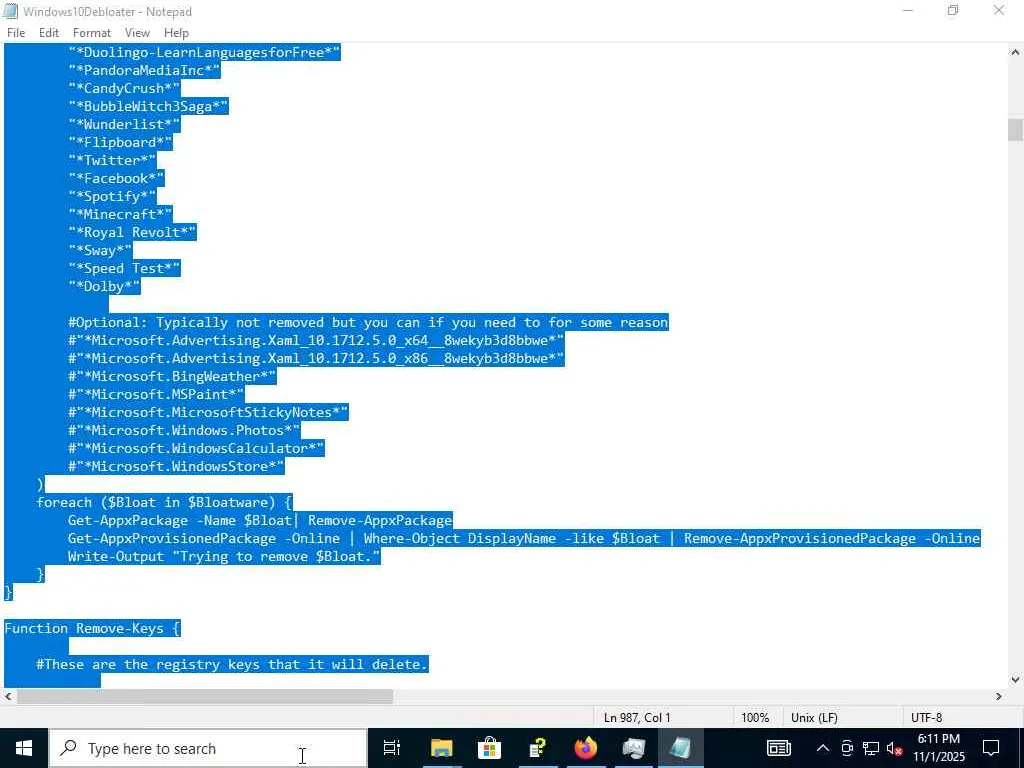The width and height of the screenshot is (1024, 768).
Task: Click the #"*Microsoft.MSPaint*" line
Action: [x=156, y=394]
